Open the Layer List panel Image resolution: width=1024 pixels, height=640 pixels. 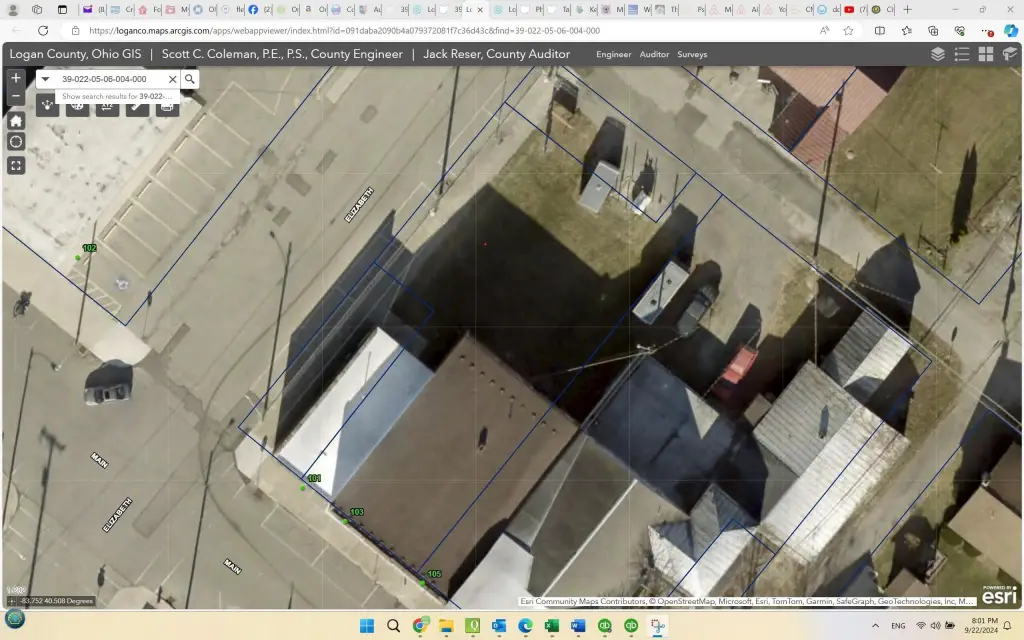point(938,54)
